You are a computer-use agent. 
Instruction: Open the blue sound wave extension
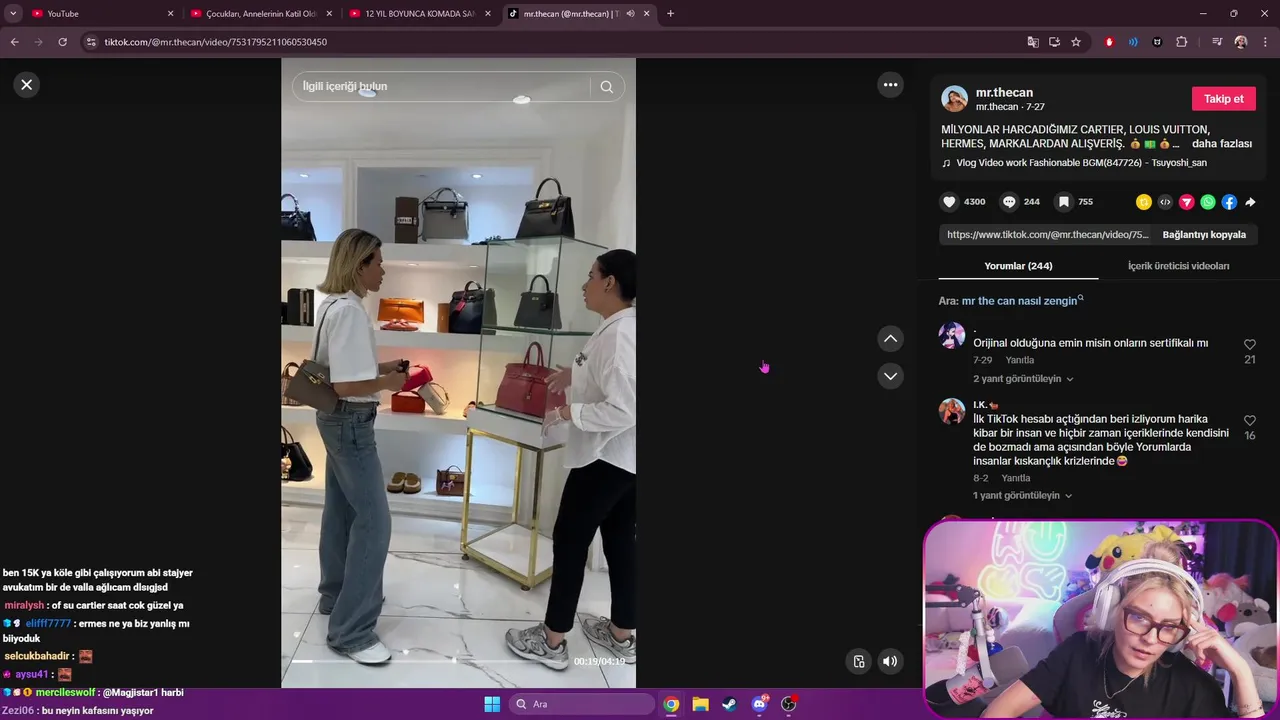pyautogui.click(x=1133, y=42)
